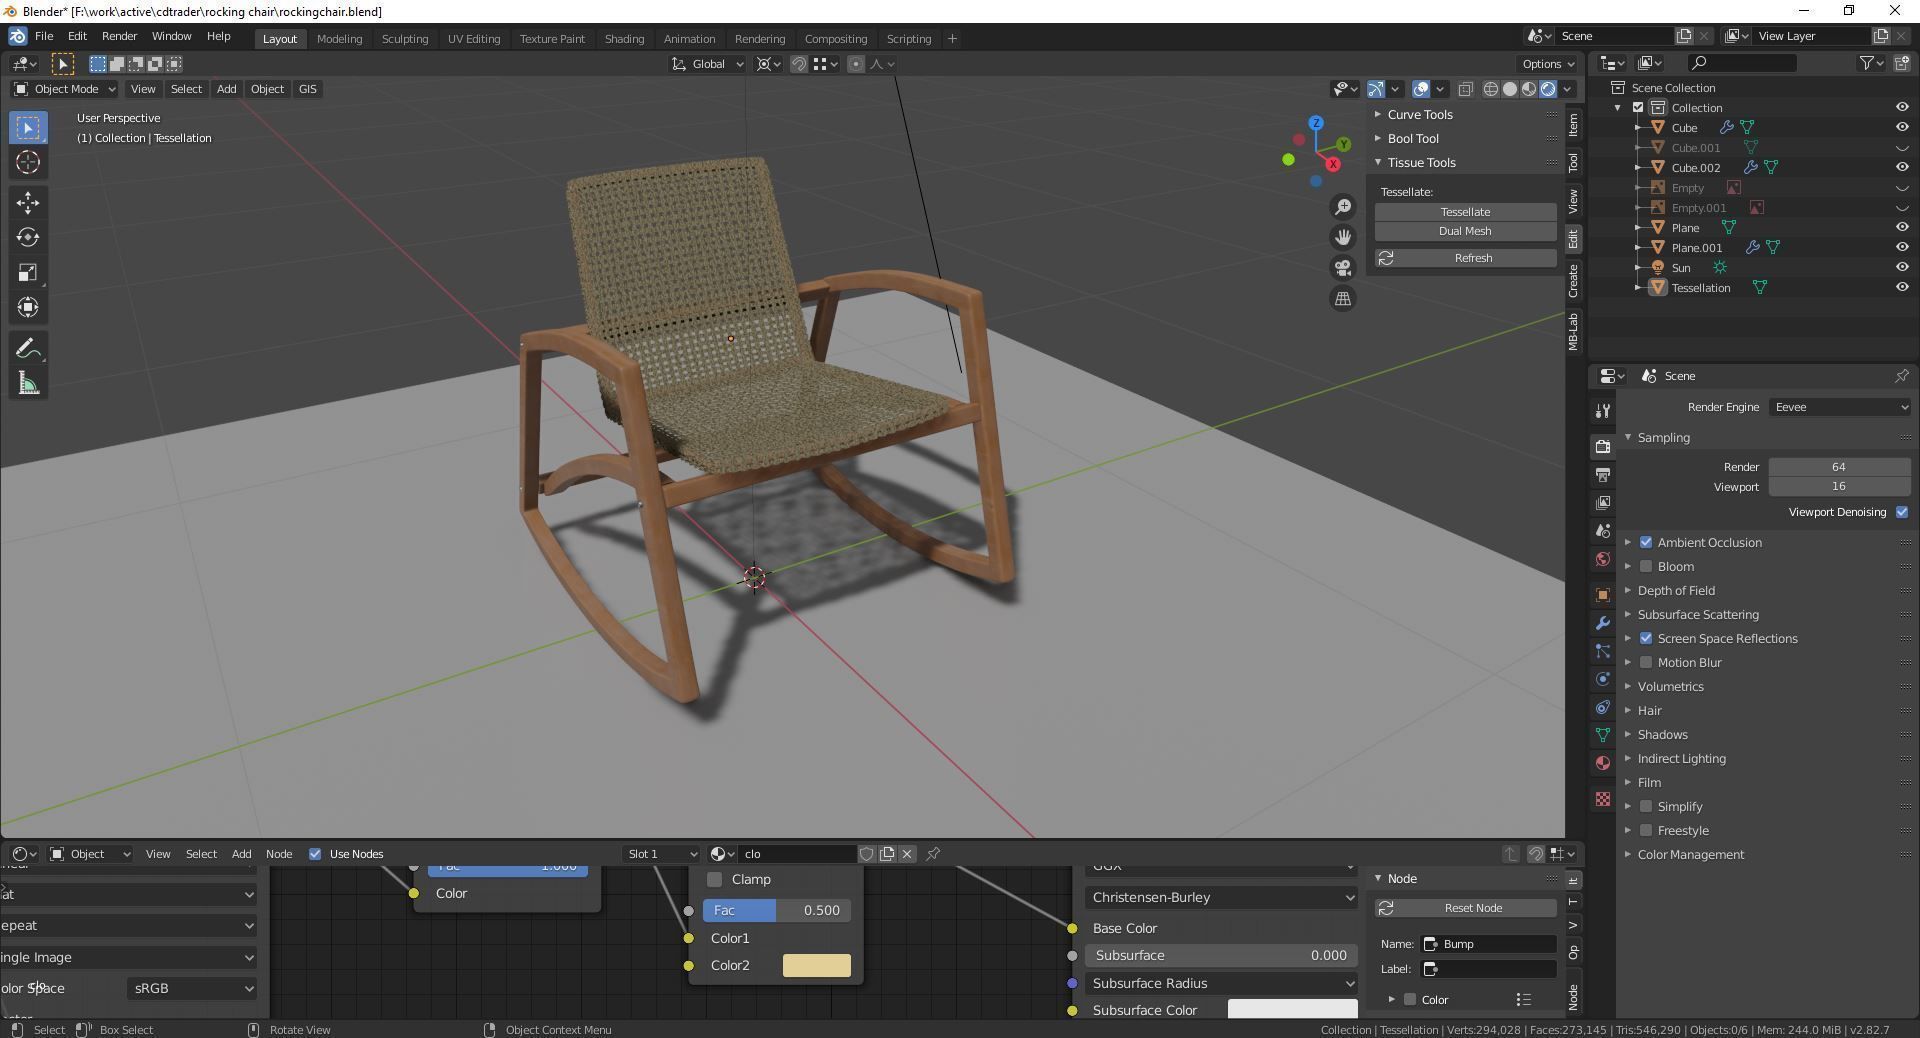
Task: Click the viewport Options button
Action: tap(1549, 64)
